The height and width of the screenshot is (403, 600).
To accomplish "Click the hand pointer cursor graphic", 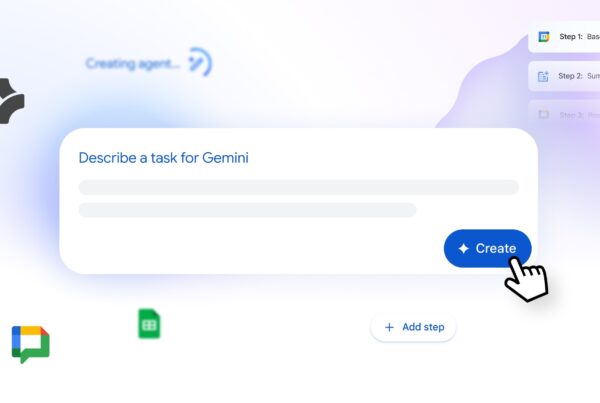I will [526, 279].
